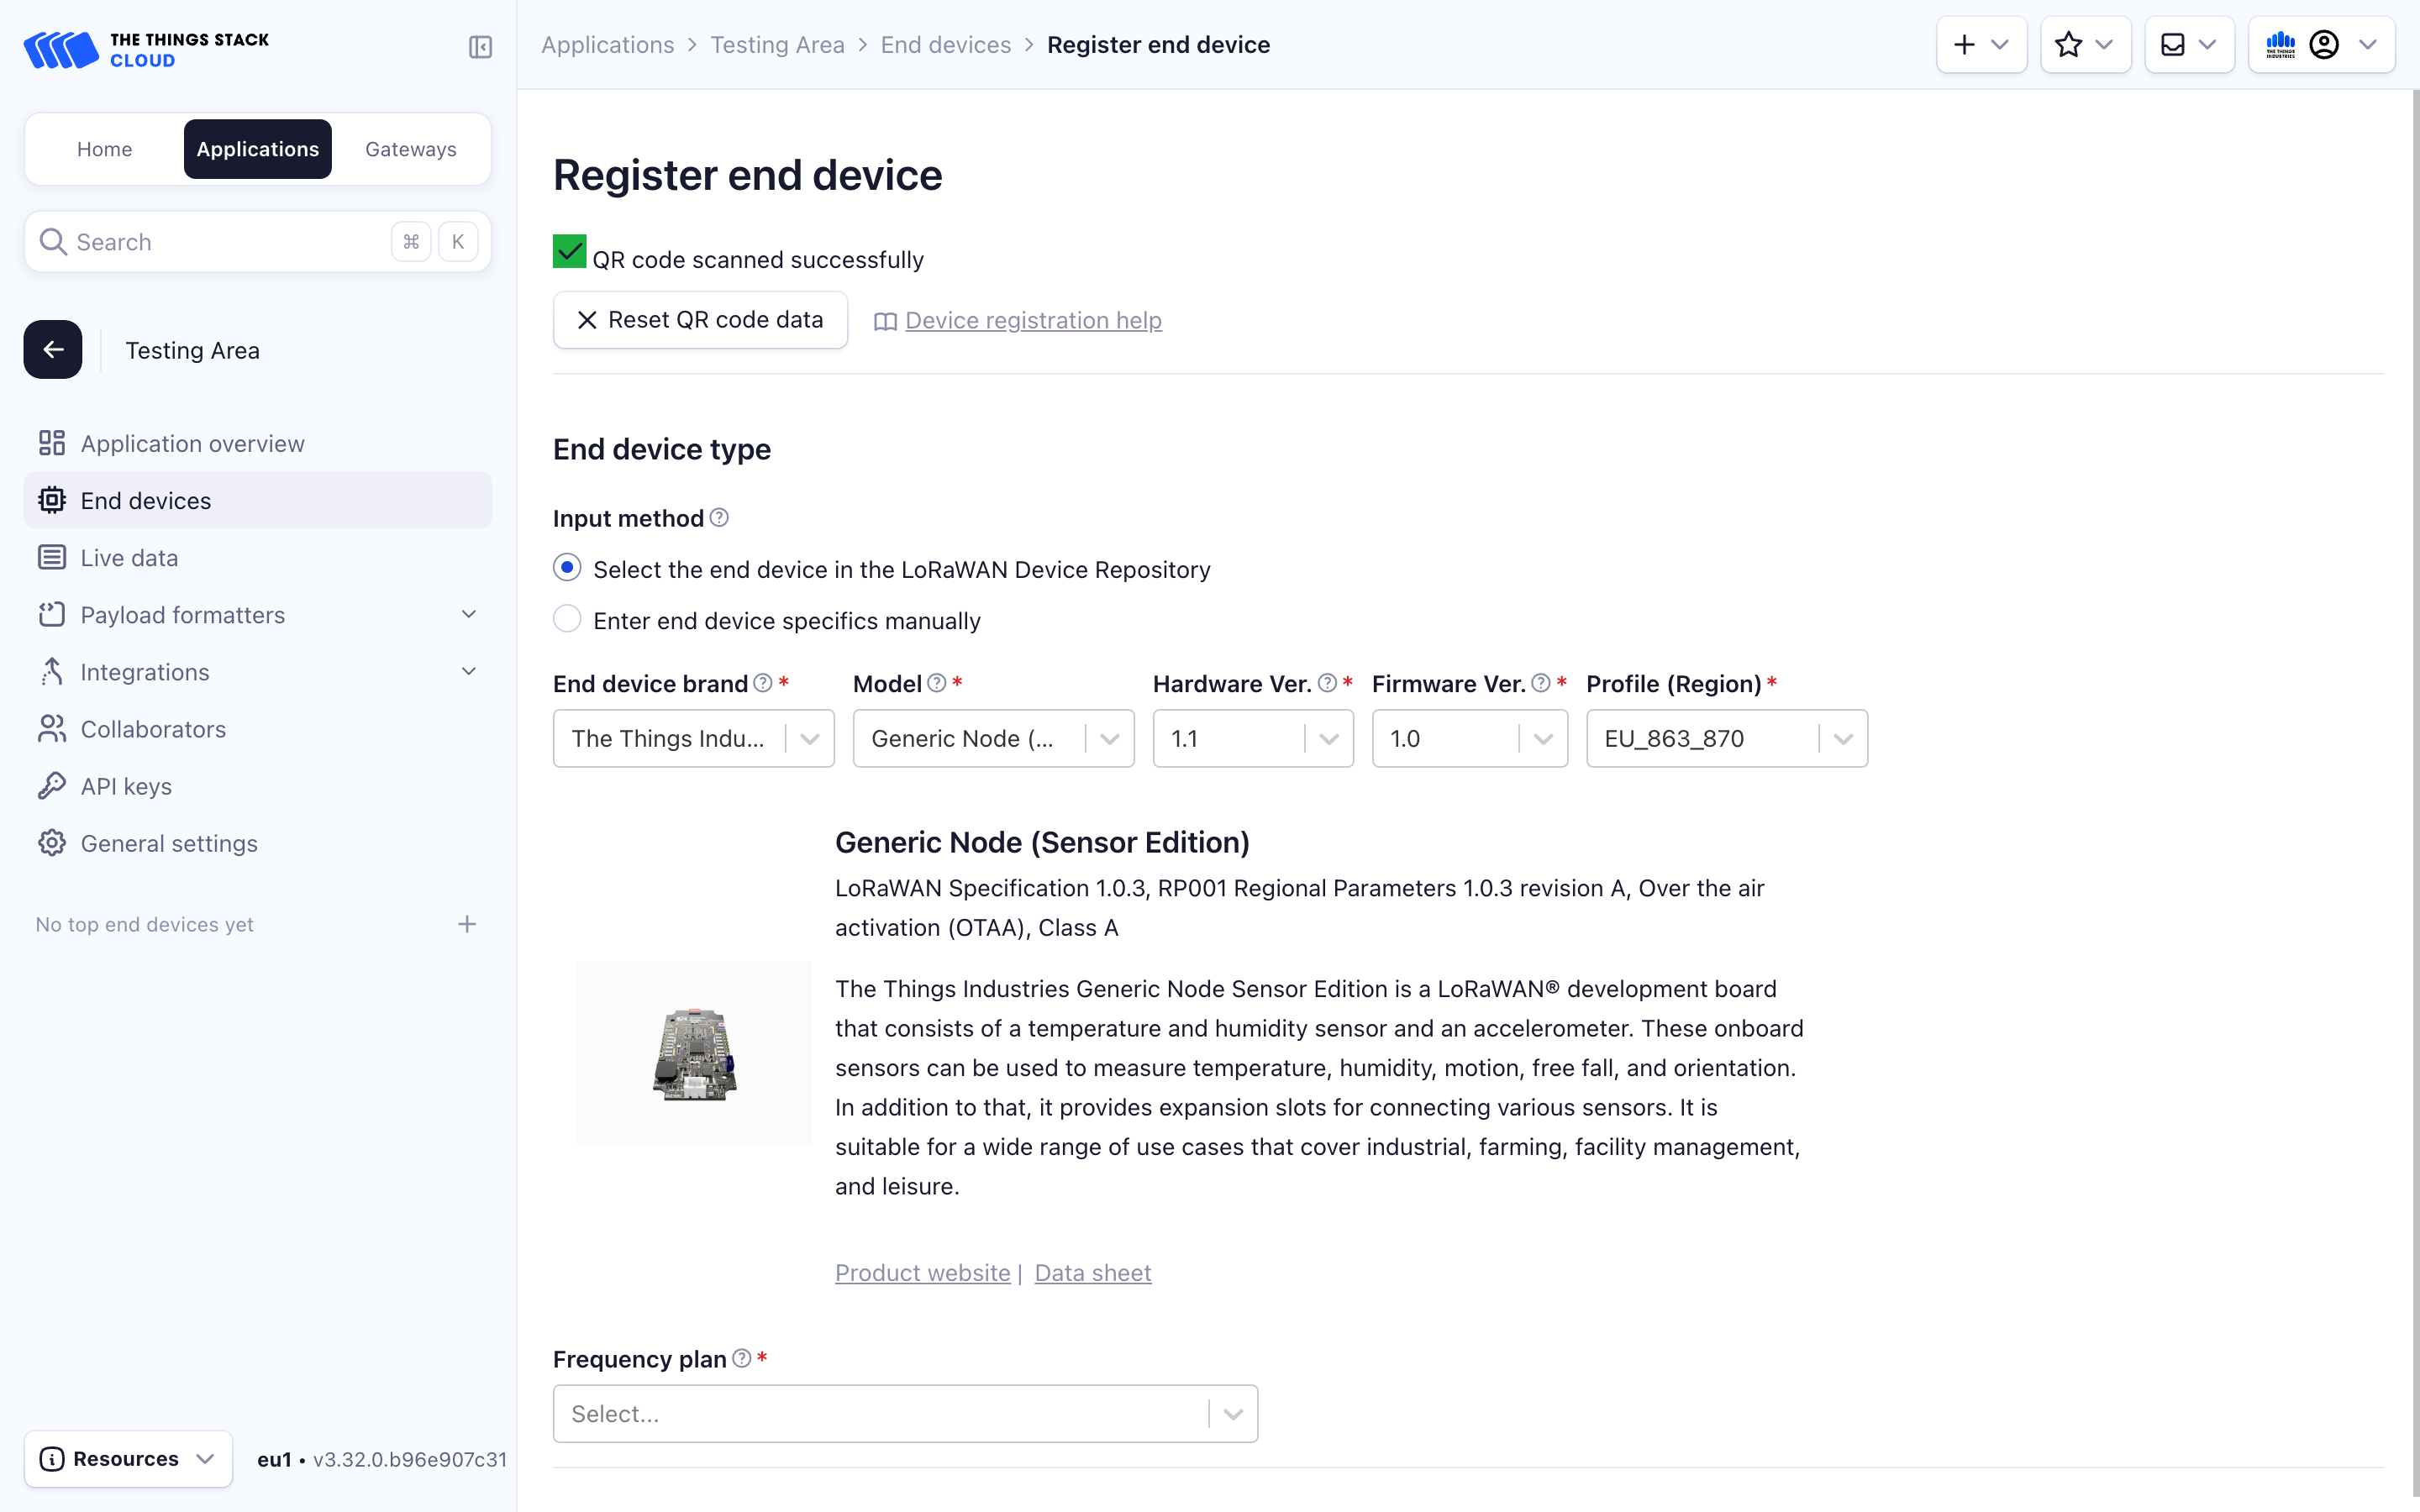The image size is (2420, 1512).
Task: Select 'Enter end device specifics manually'
Action: pyautogui.click(x=567, y=619)
